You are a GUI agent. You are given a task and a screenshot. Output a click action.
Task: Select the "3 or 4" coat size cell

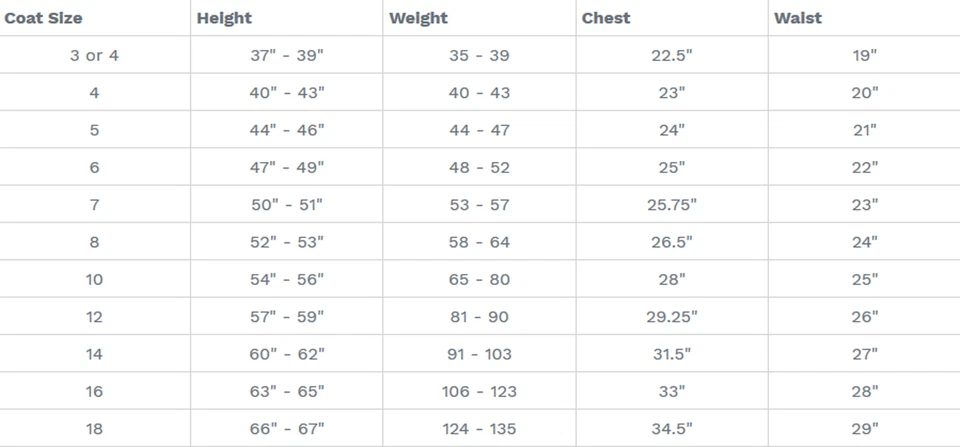pyautogui.click(x=94, y=55)
